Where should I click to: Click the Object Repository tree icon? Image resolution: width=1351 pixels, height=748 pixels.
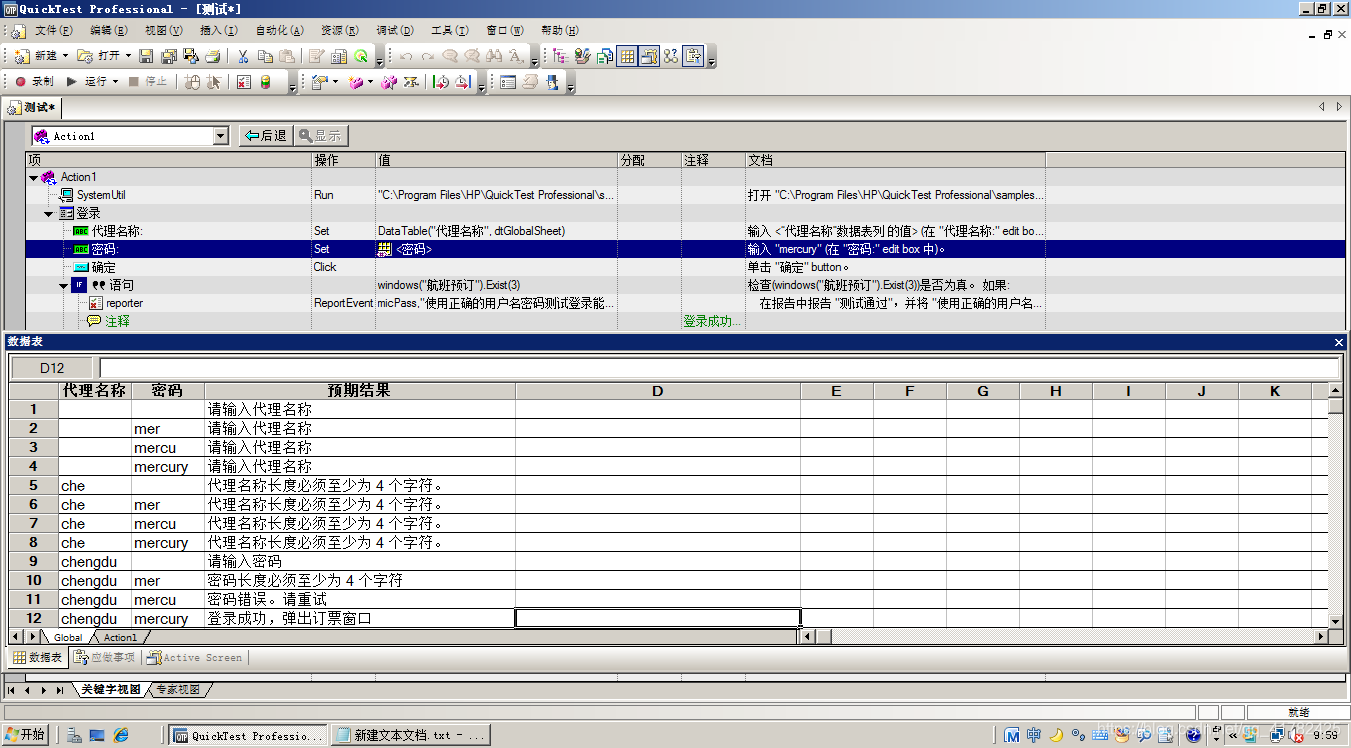pyautogui.click(x=560, y=56)
